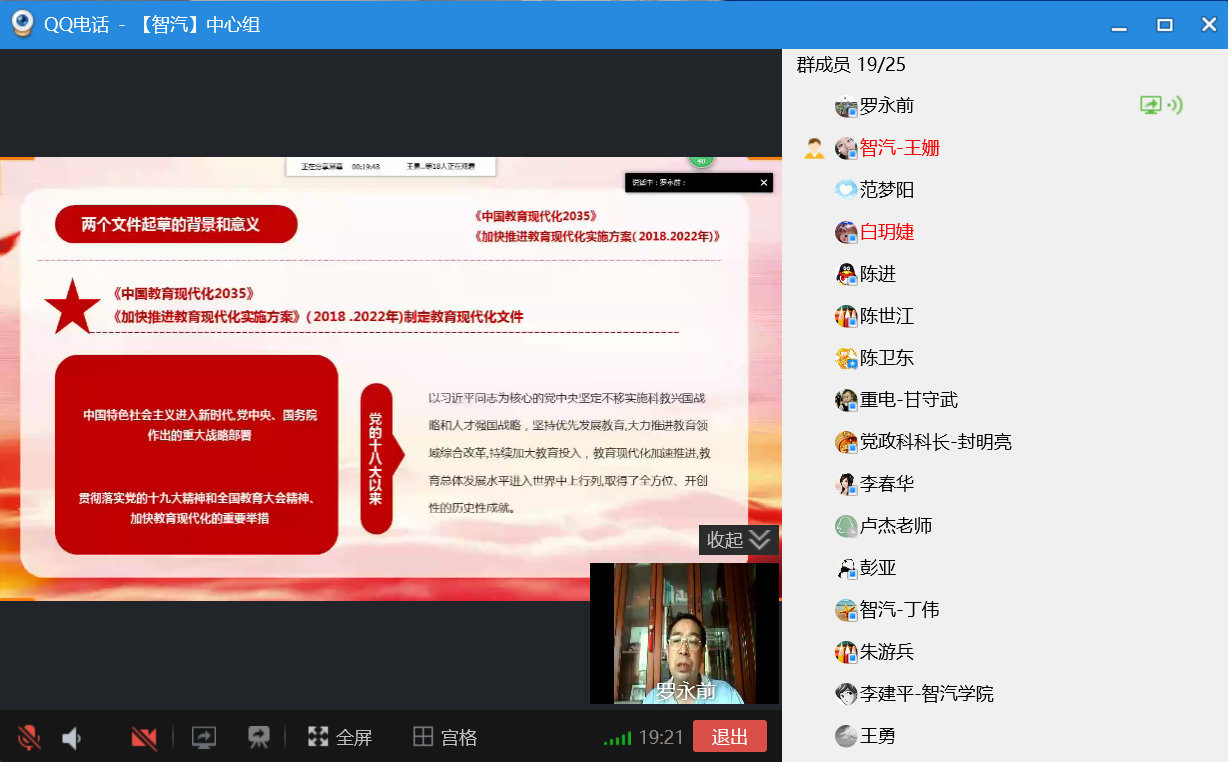
Task: Switch to 宫格 grid view
Action: pos(445,738)
